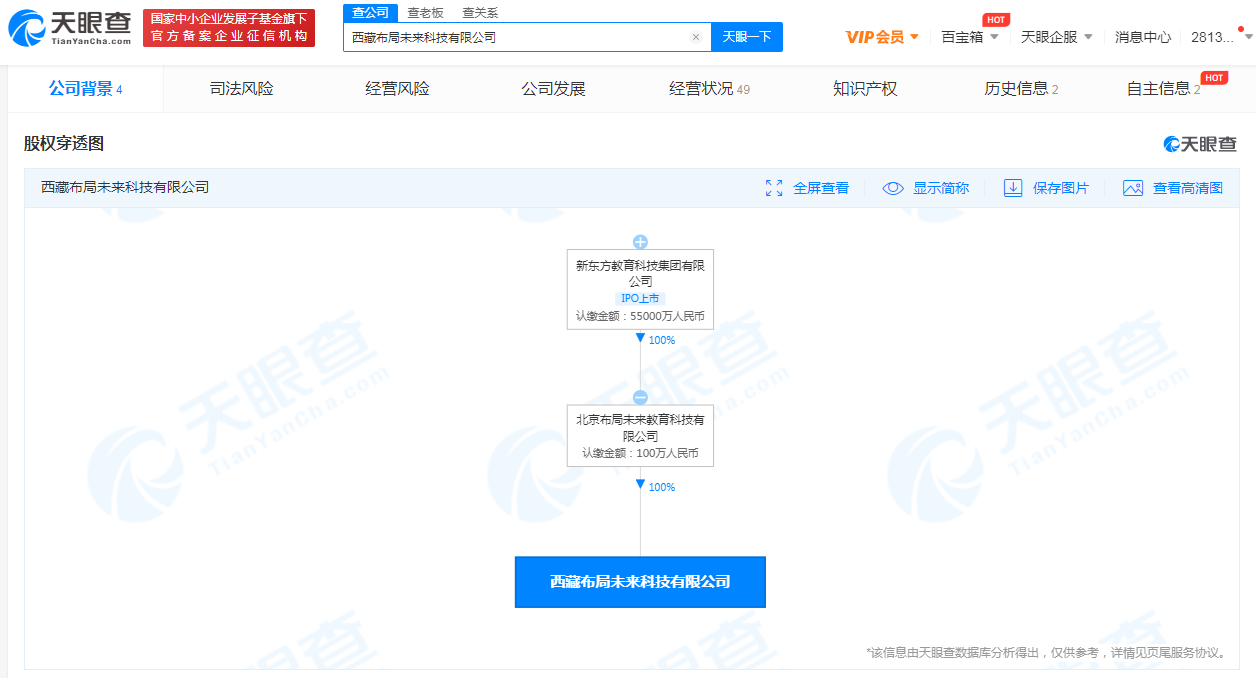This screenshot has width=1256, height=678.
Task: Click the TianYanCha logo at top left
Action: [70, 28]
